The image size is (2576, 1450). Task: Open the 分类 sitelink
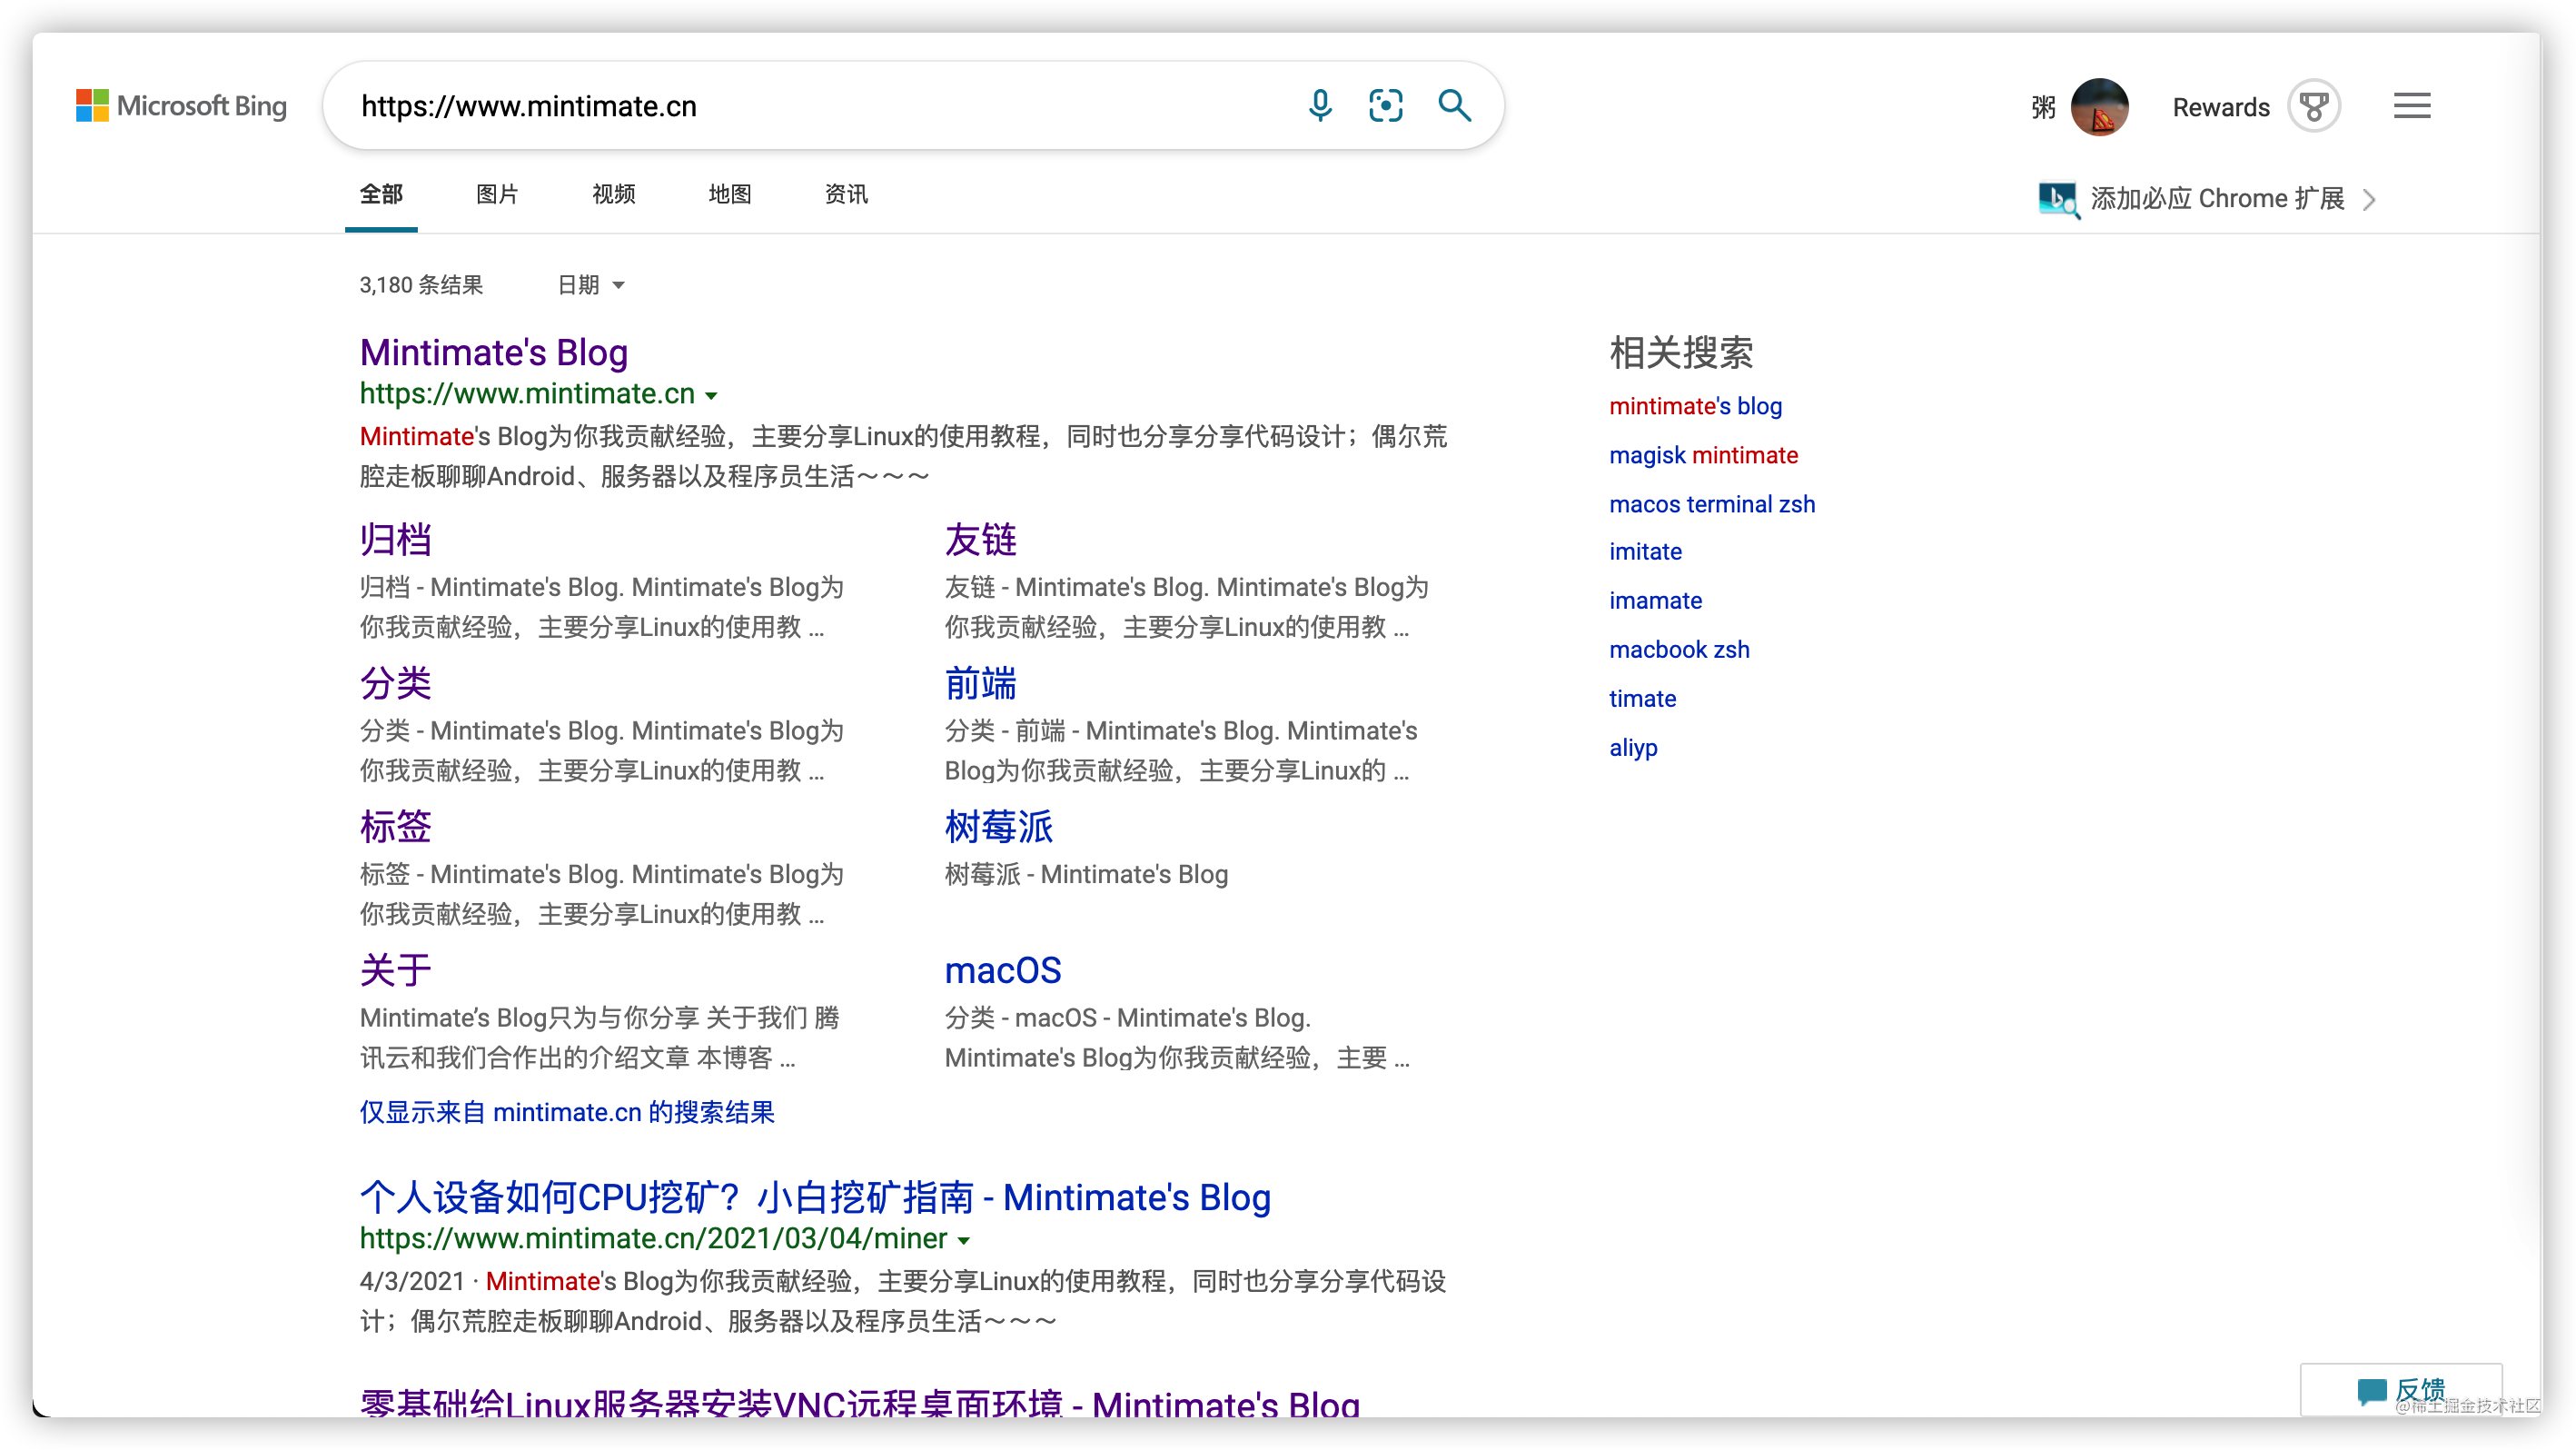click(396, 684)
